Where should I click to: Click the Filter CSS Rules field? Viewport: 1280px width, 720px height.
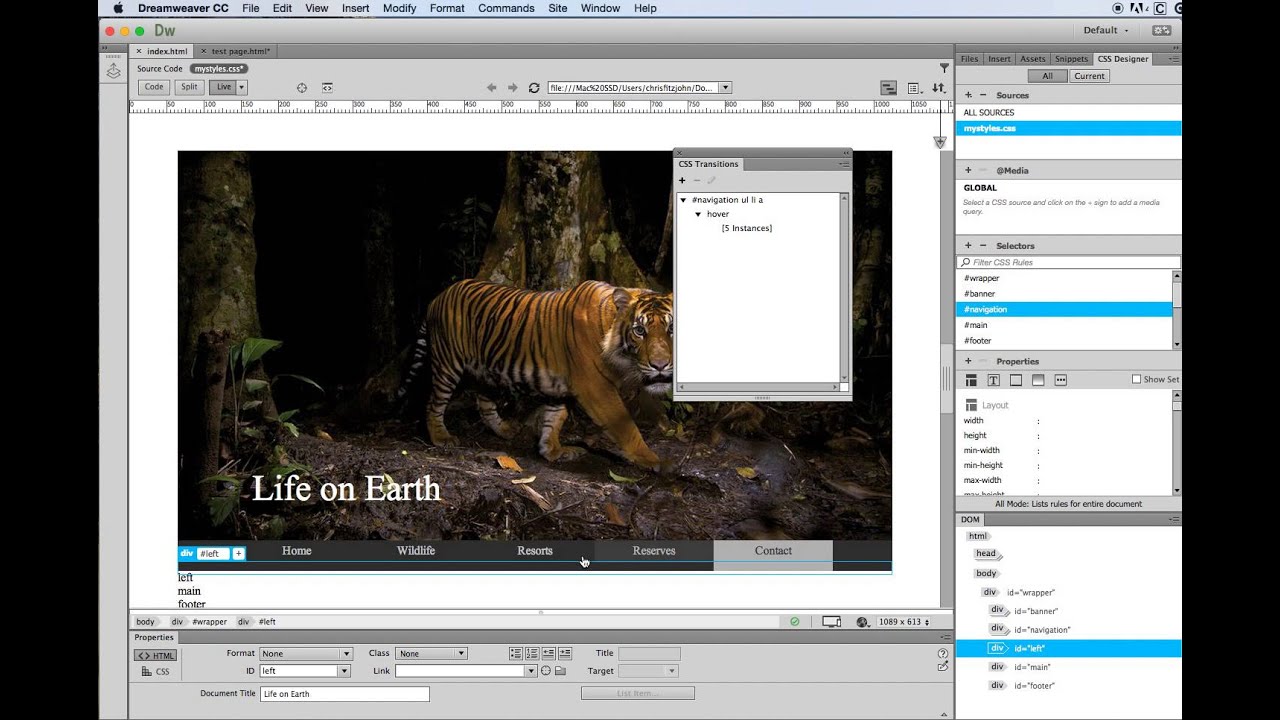1069,262
